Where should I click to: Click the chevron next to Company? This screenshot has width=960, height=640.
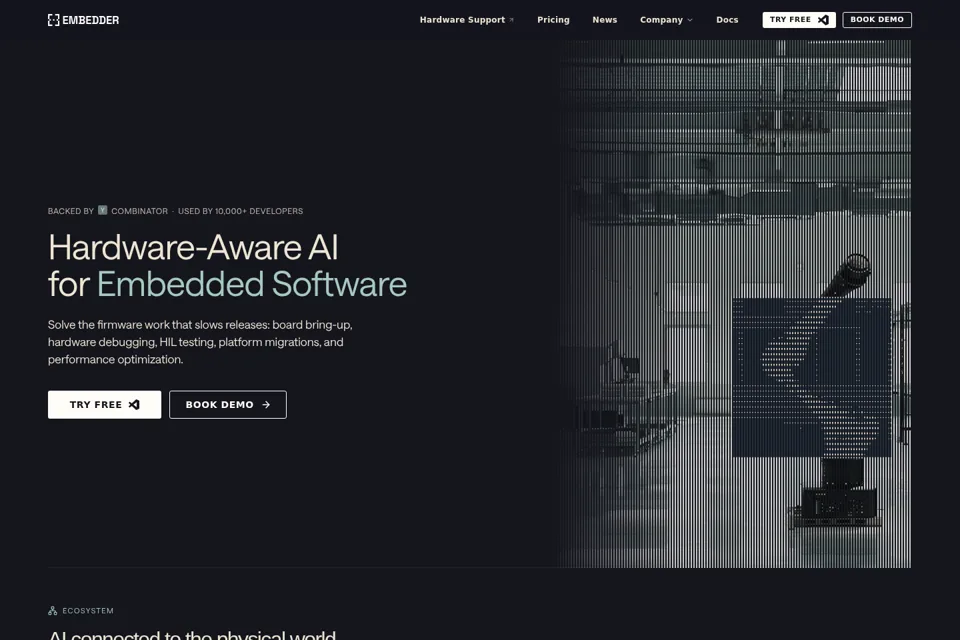(x=690, y=20)
